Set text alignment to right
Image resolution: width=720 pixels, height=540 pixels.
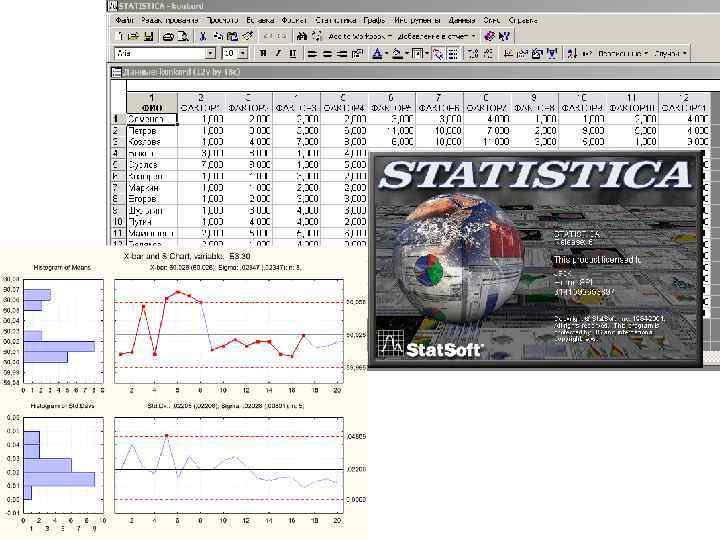click(x=342, y=53)
